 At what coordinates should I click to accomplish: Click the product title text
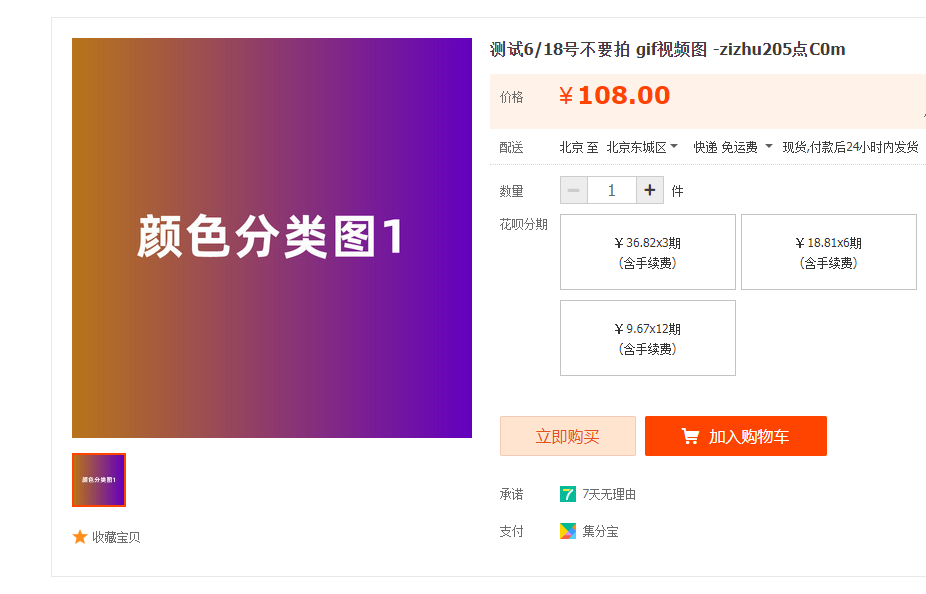tap(667, 50)
